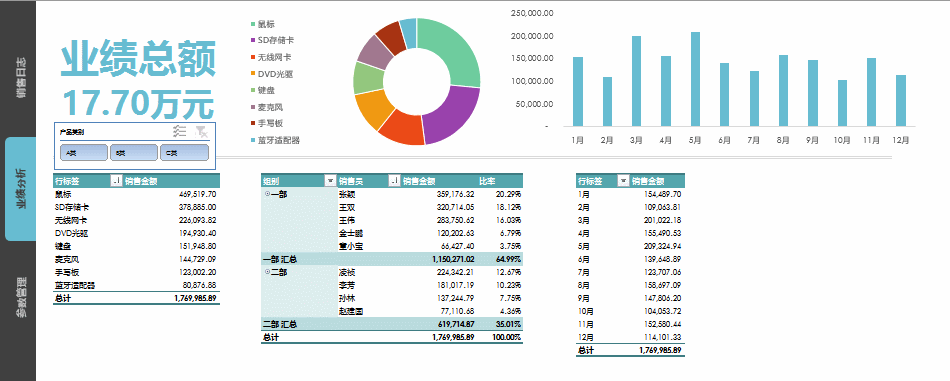Click the SD存储卡 legend color swatch
The width and height of the screenshot is (950, 381).
pos(253,41)
